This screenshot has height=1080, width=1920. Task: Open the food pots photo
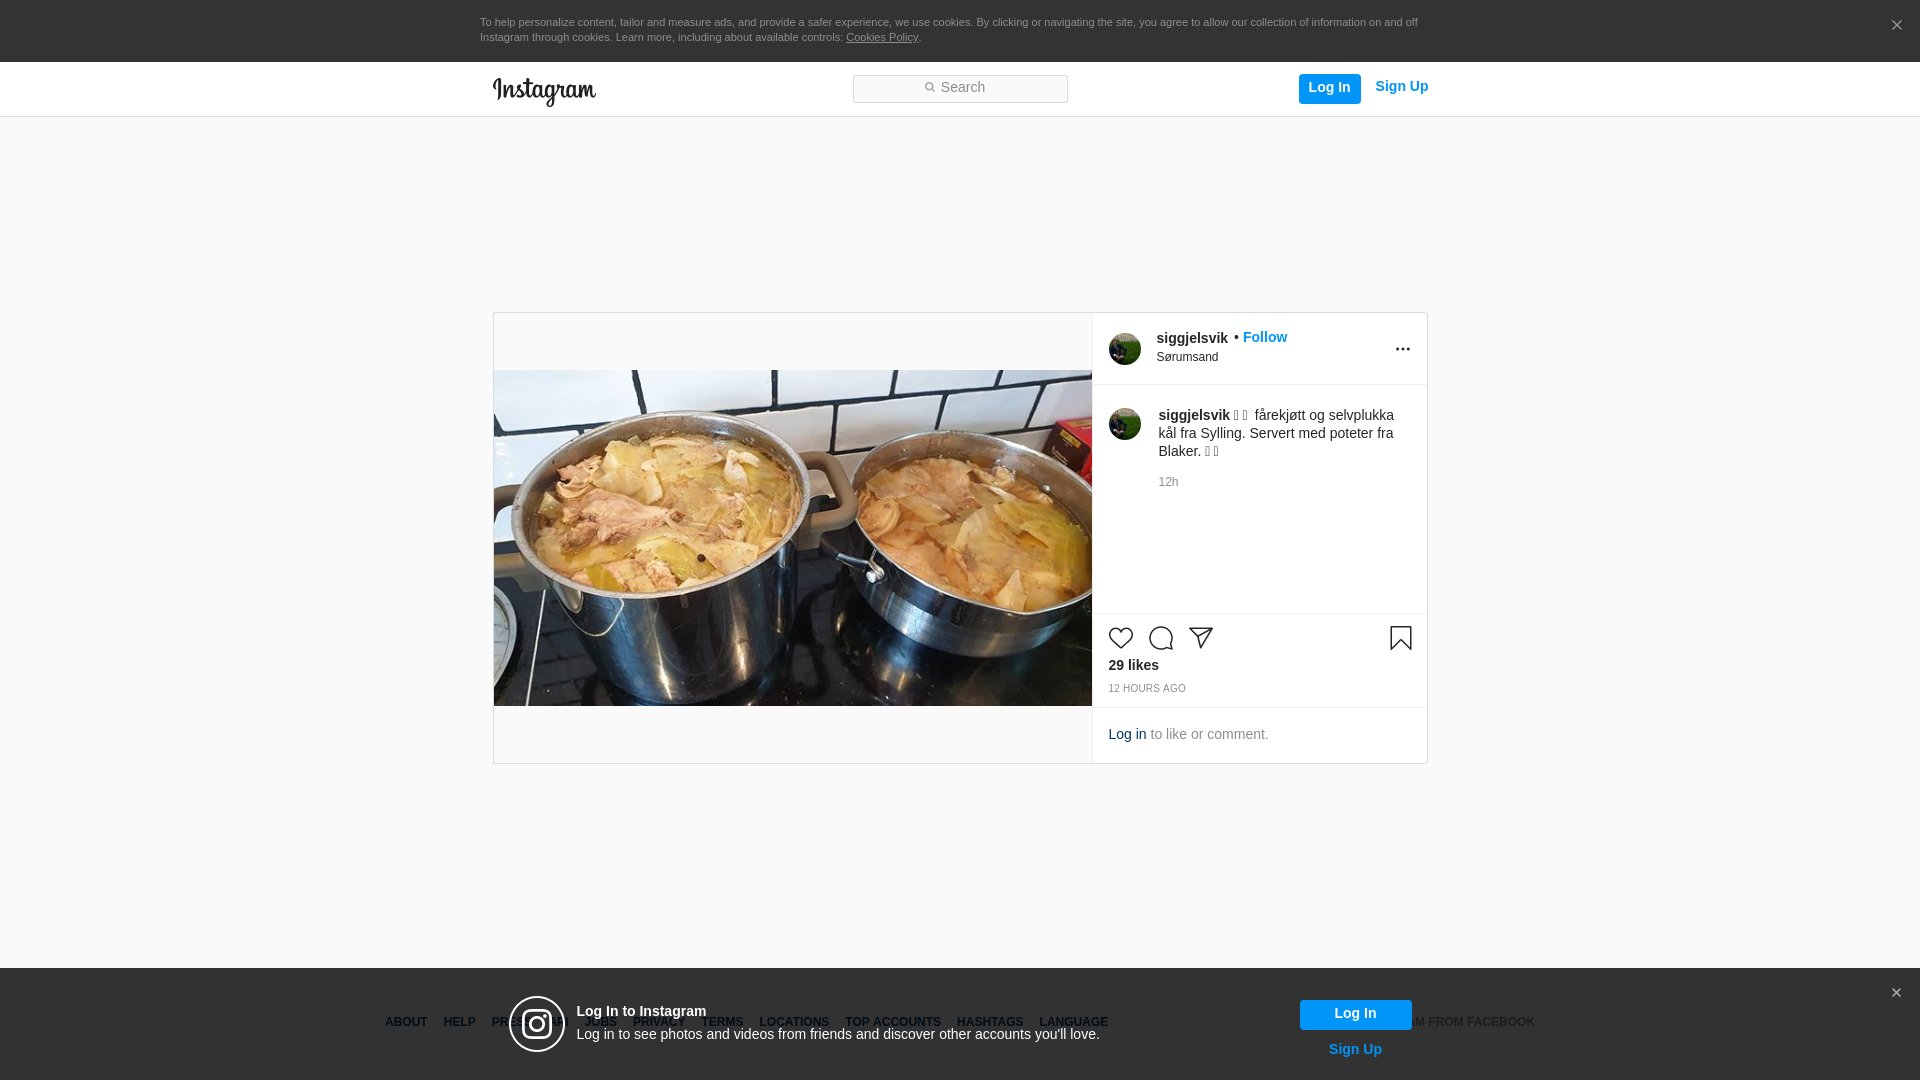792,538
